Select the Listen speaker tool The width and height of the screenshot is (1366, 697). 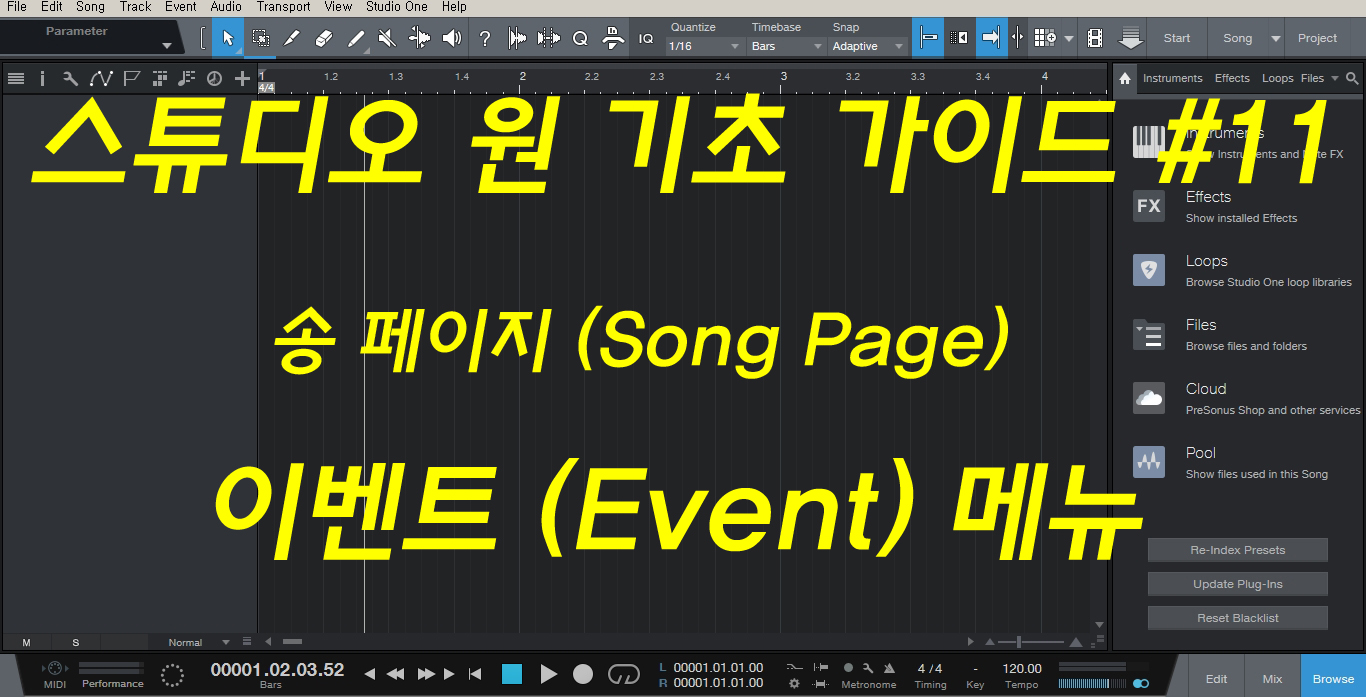[452, 38]
